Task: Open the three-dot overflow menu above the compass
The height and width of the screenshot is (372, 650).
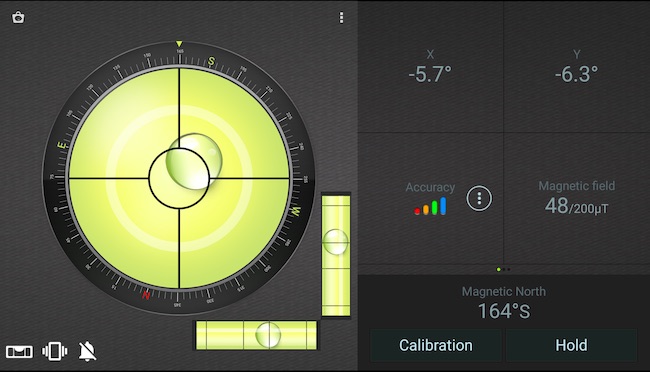Action: tap(341, 17)
